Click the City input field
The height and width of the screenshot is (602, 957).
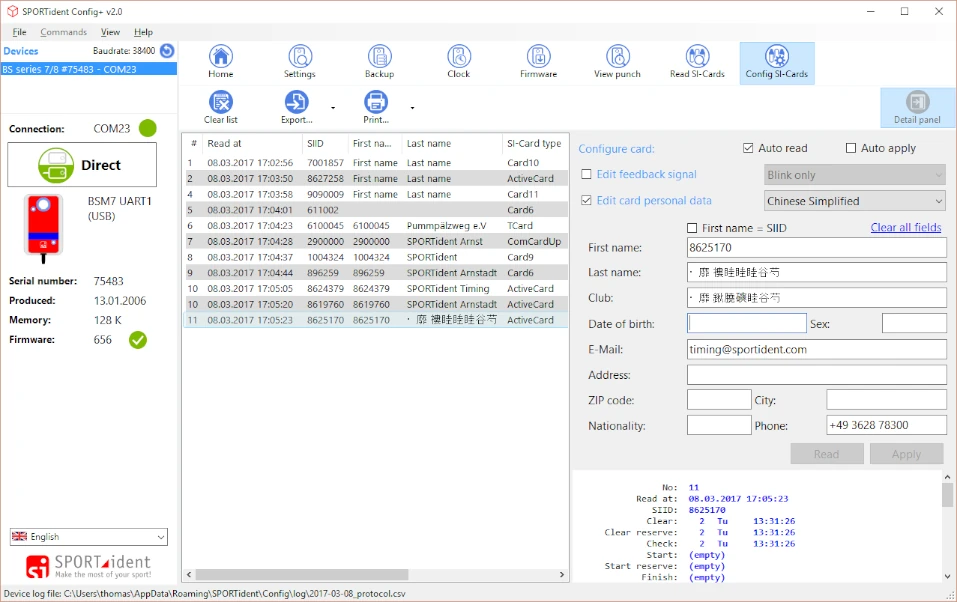point(886,400)
